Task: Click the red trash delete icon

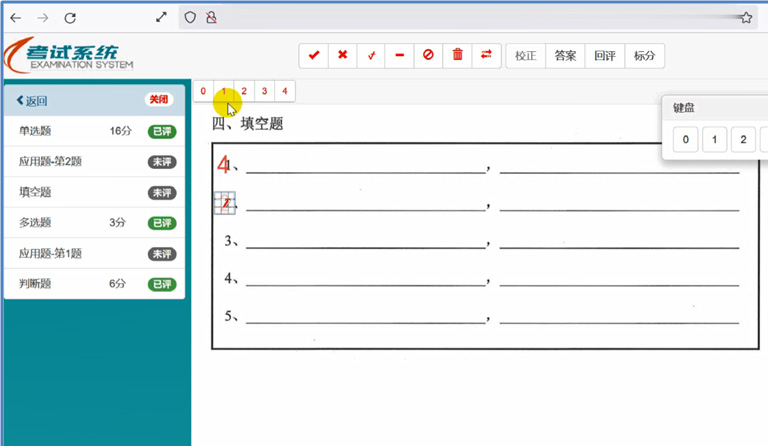Action: click(x=458, y=56)
